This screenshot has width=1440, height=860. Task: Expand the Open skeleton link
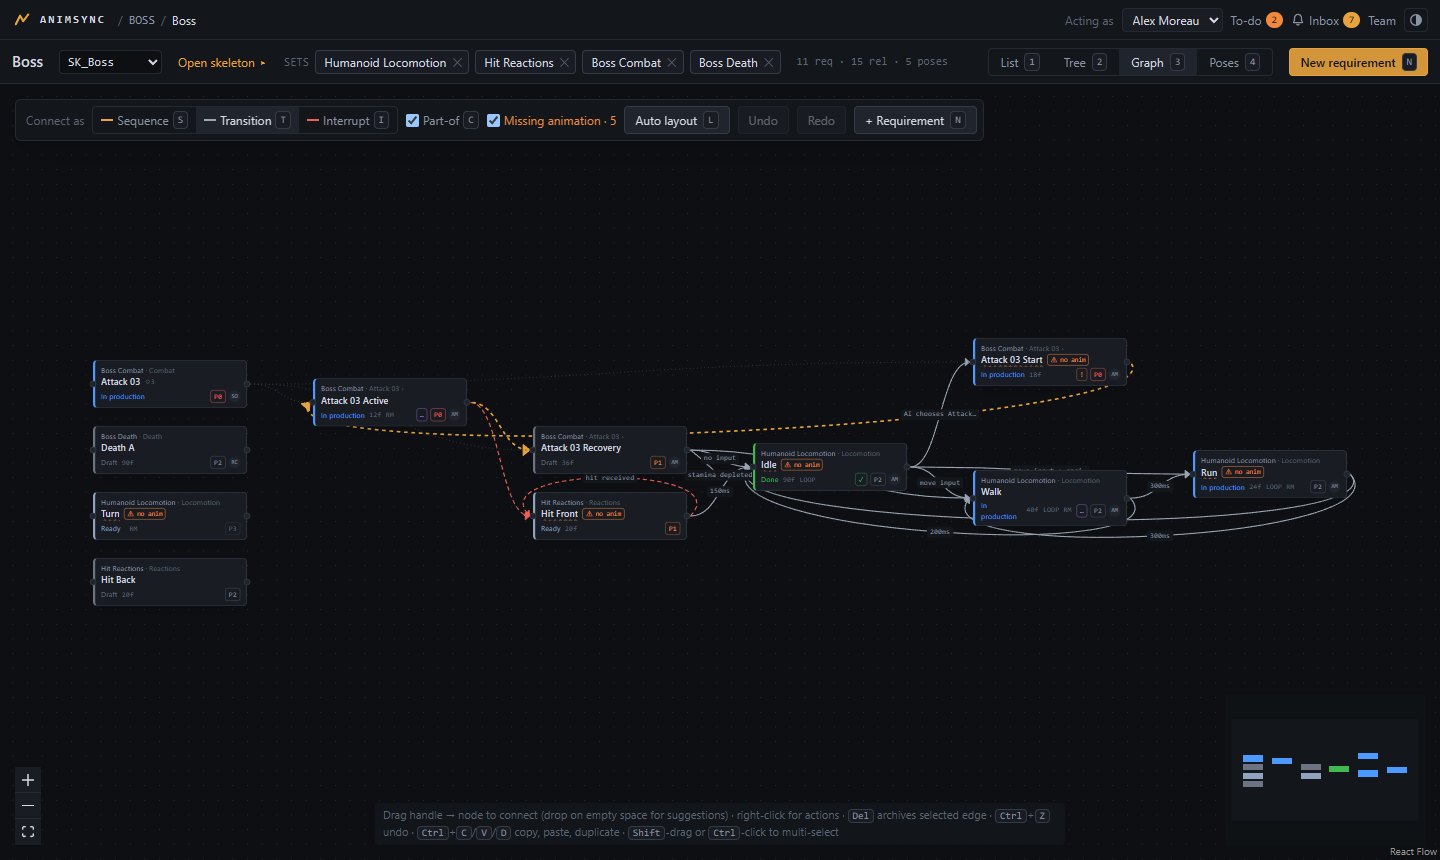click(x=222, y=62)
